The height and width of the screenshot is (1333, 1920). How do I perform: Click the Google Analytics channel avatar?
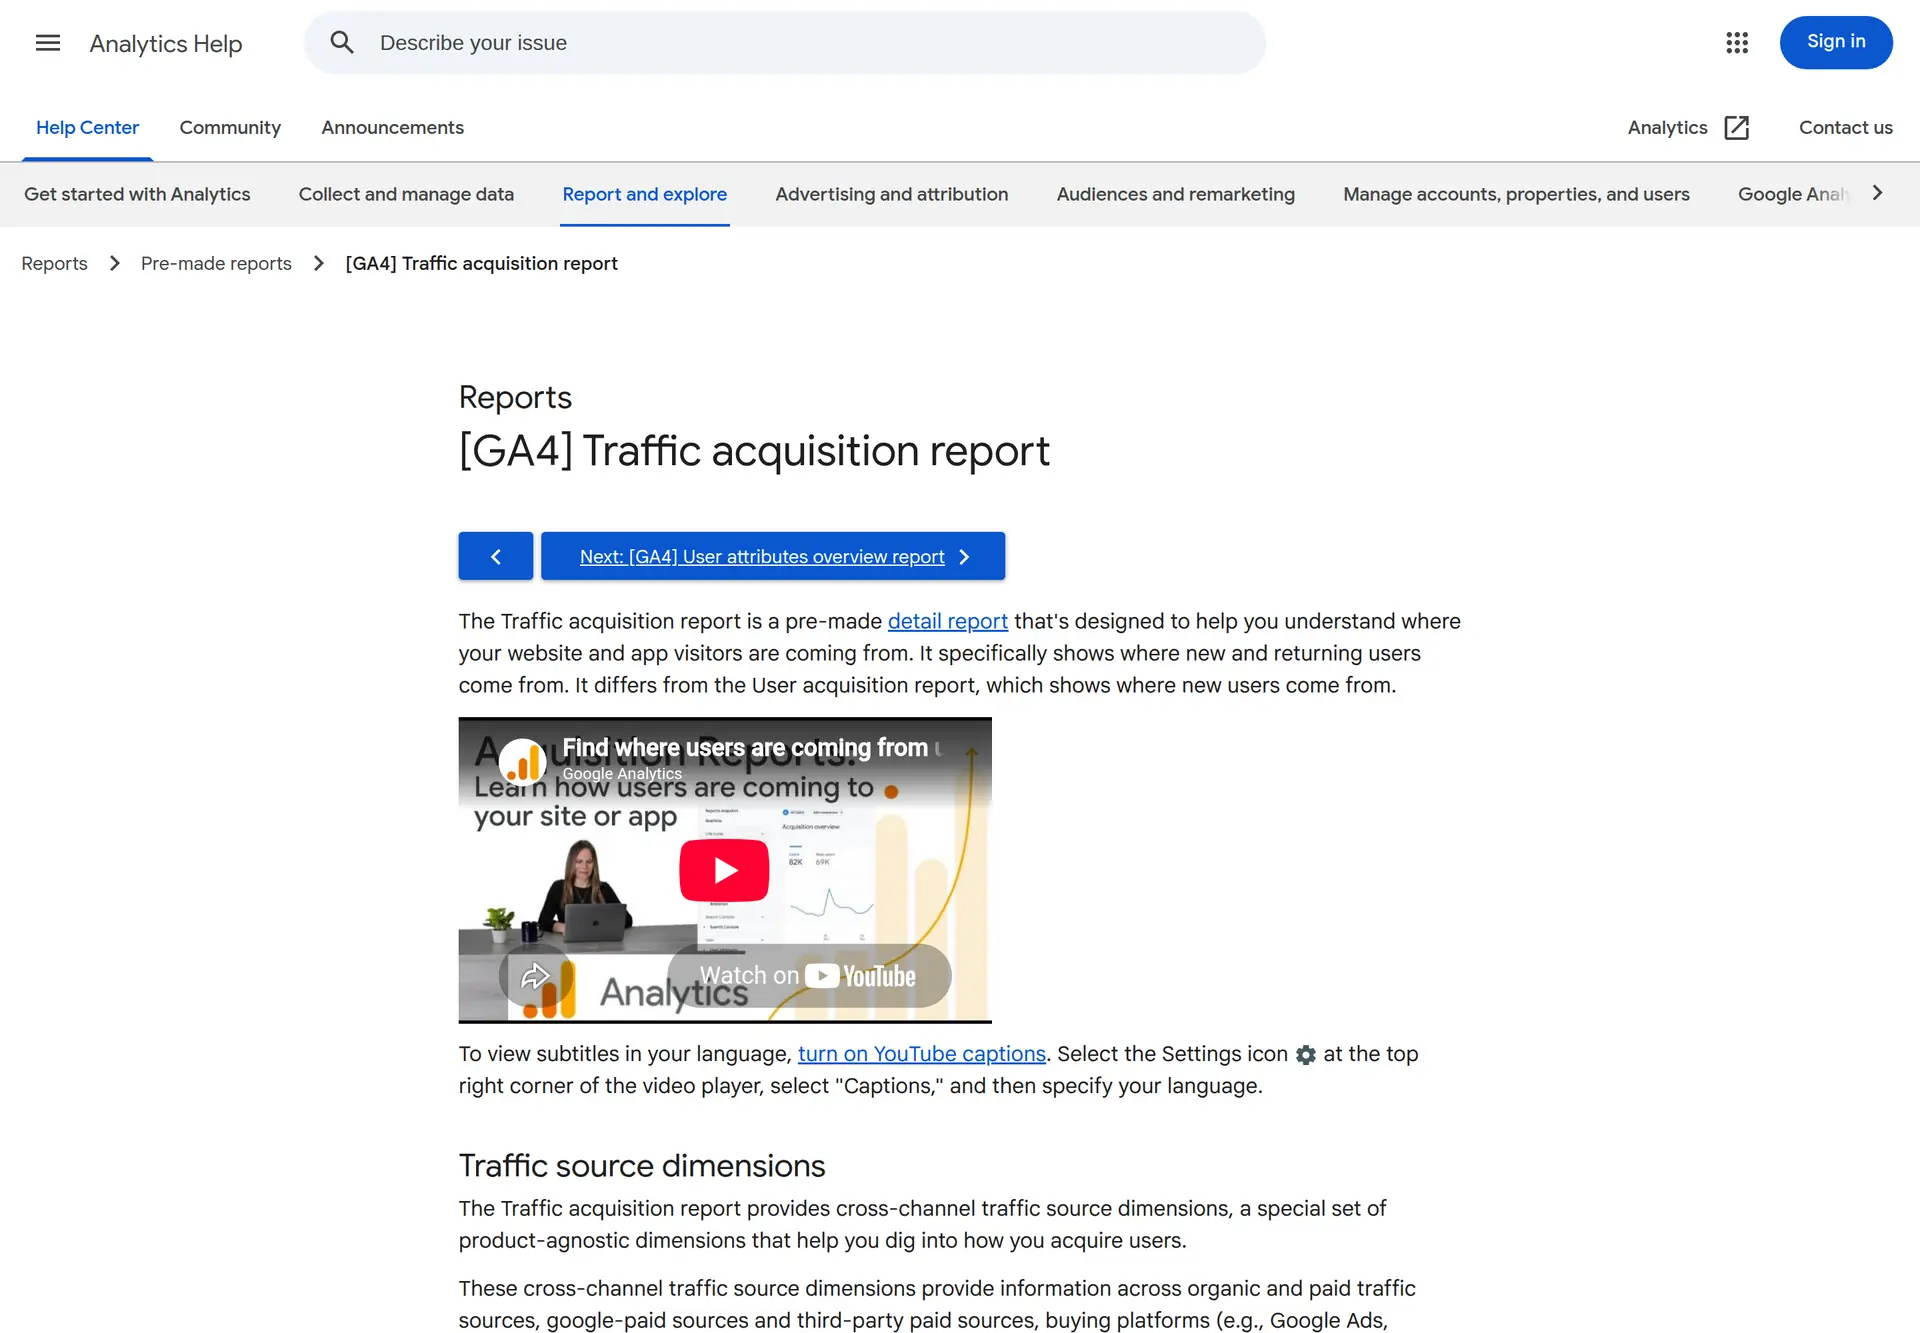point(521,762)
